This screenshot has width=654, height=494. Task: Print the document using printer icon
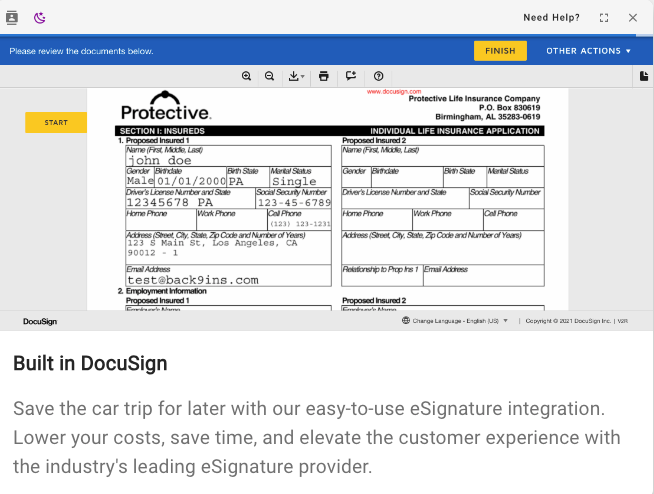coord(323,76)
